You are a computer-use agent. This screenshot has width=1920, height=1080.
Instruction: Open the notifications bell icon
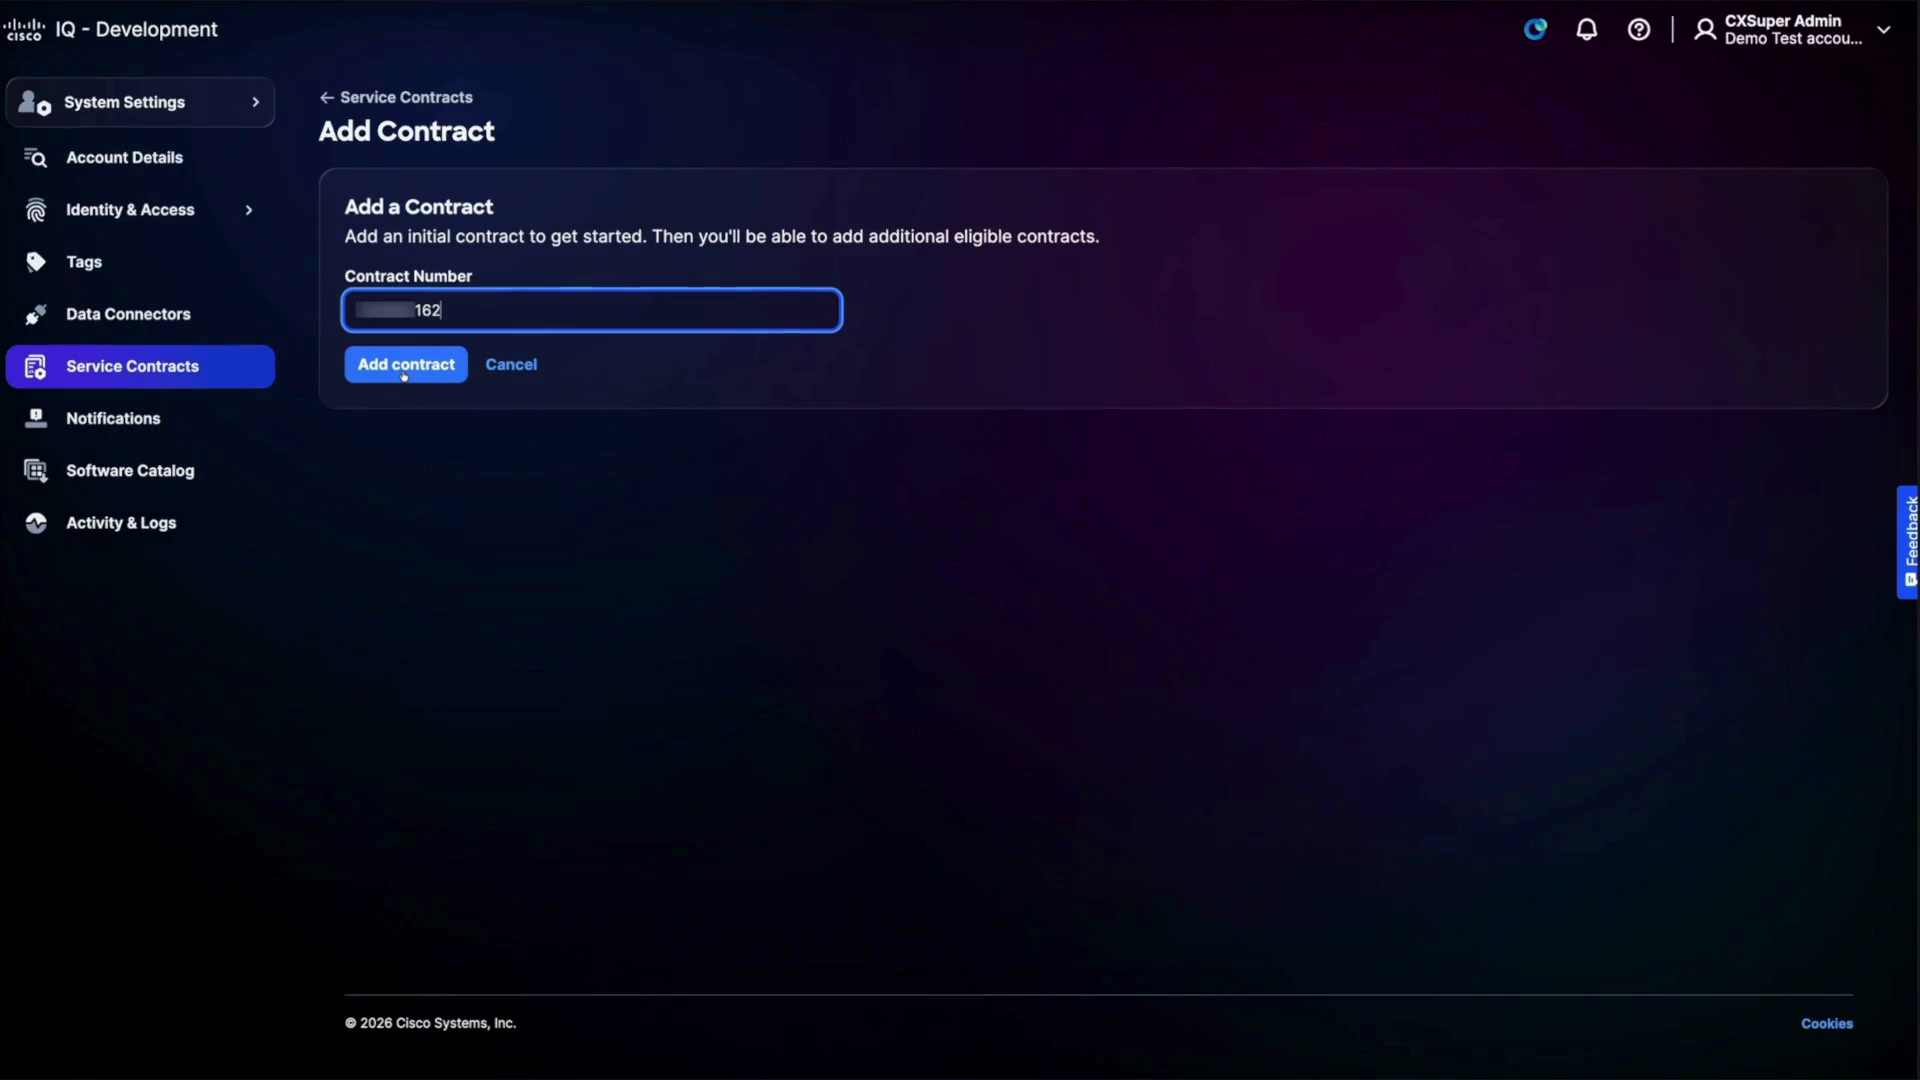coord(1587,30)
